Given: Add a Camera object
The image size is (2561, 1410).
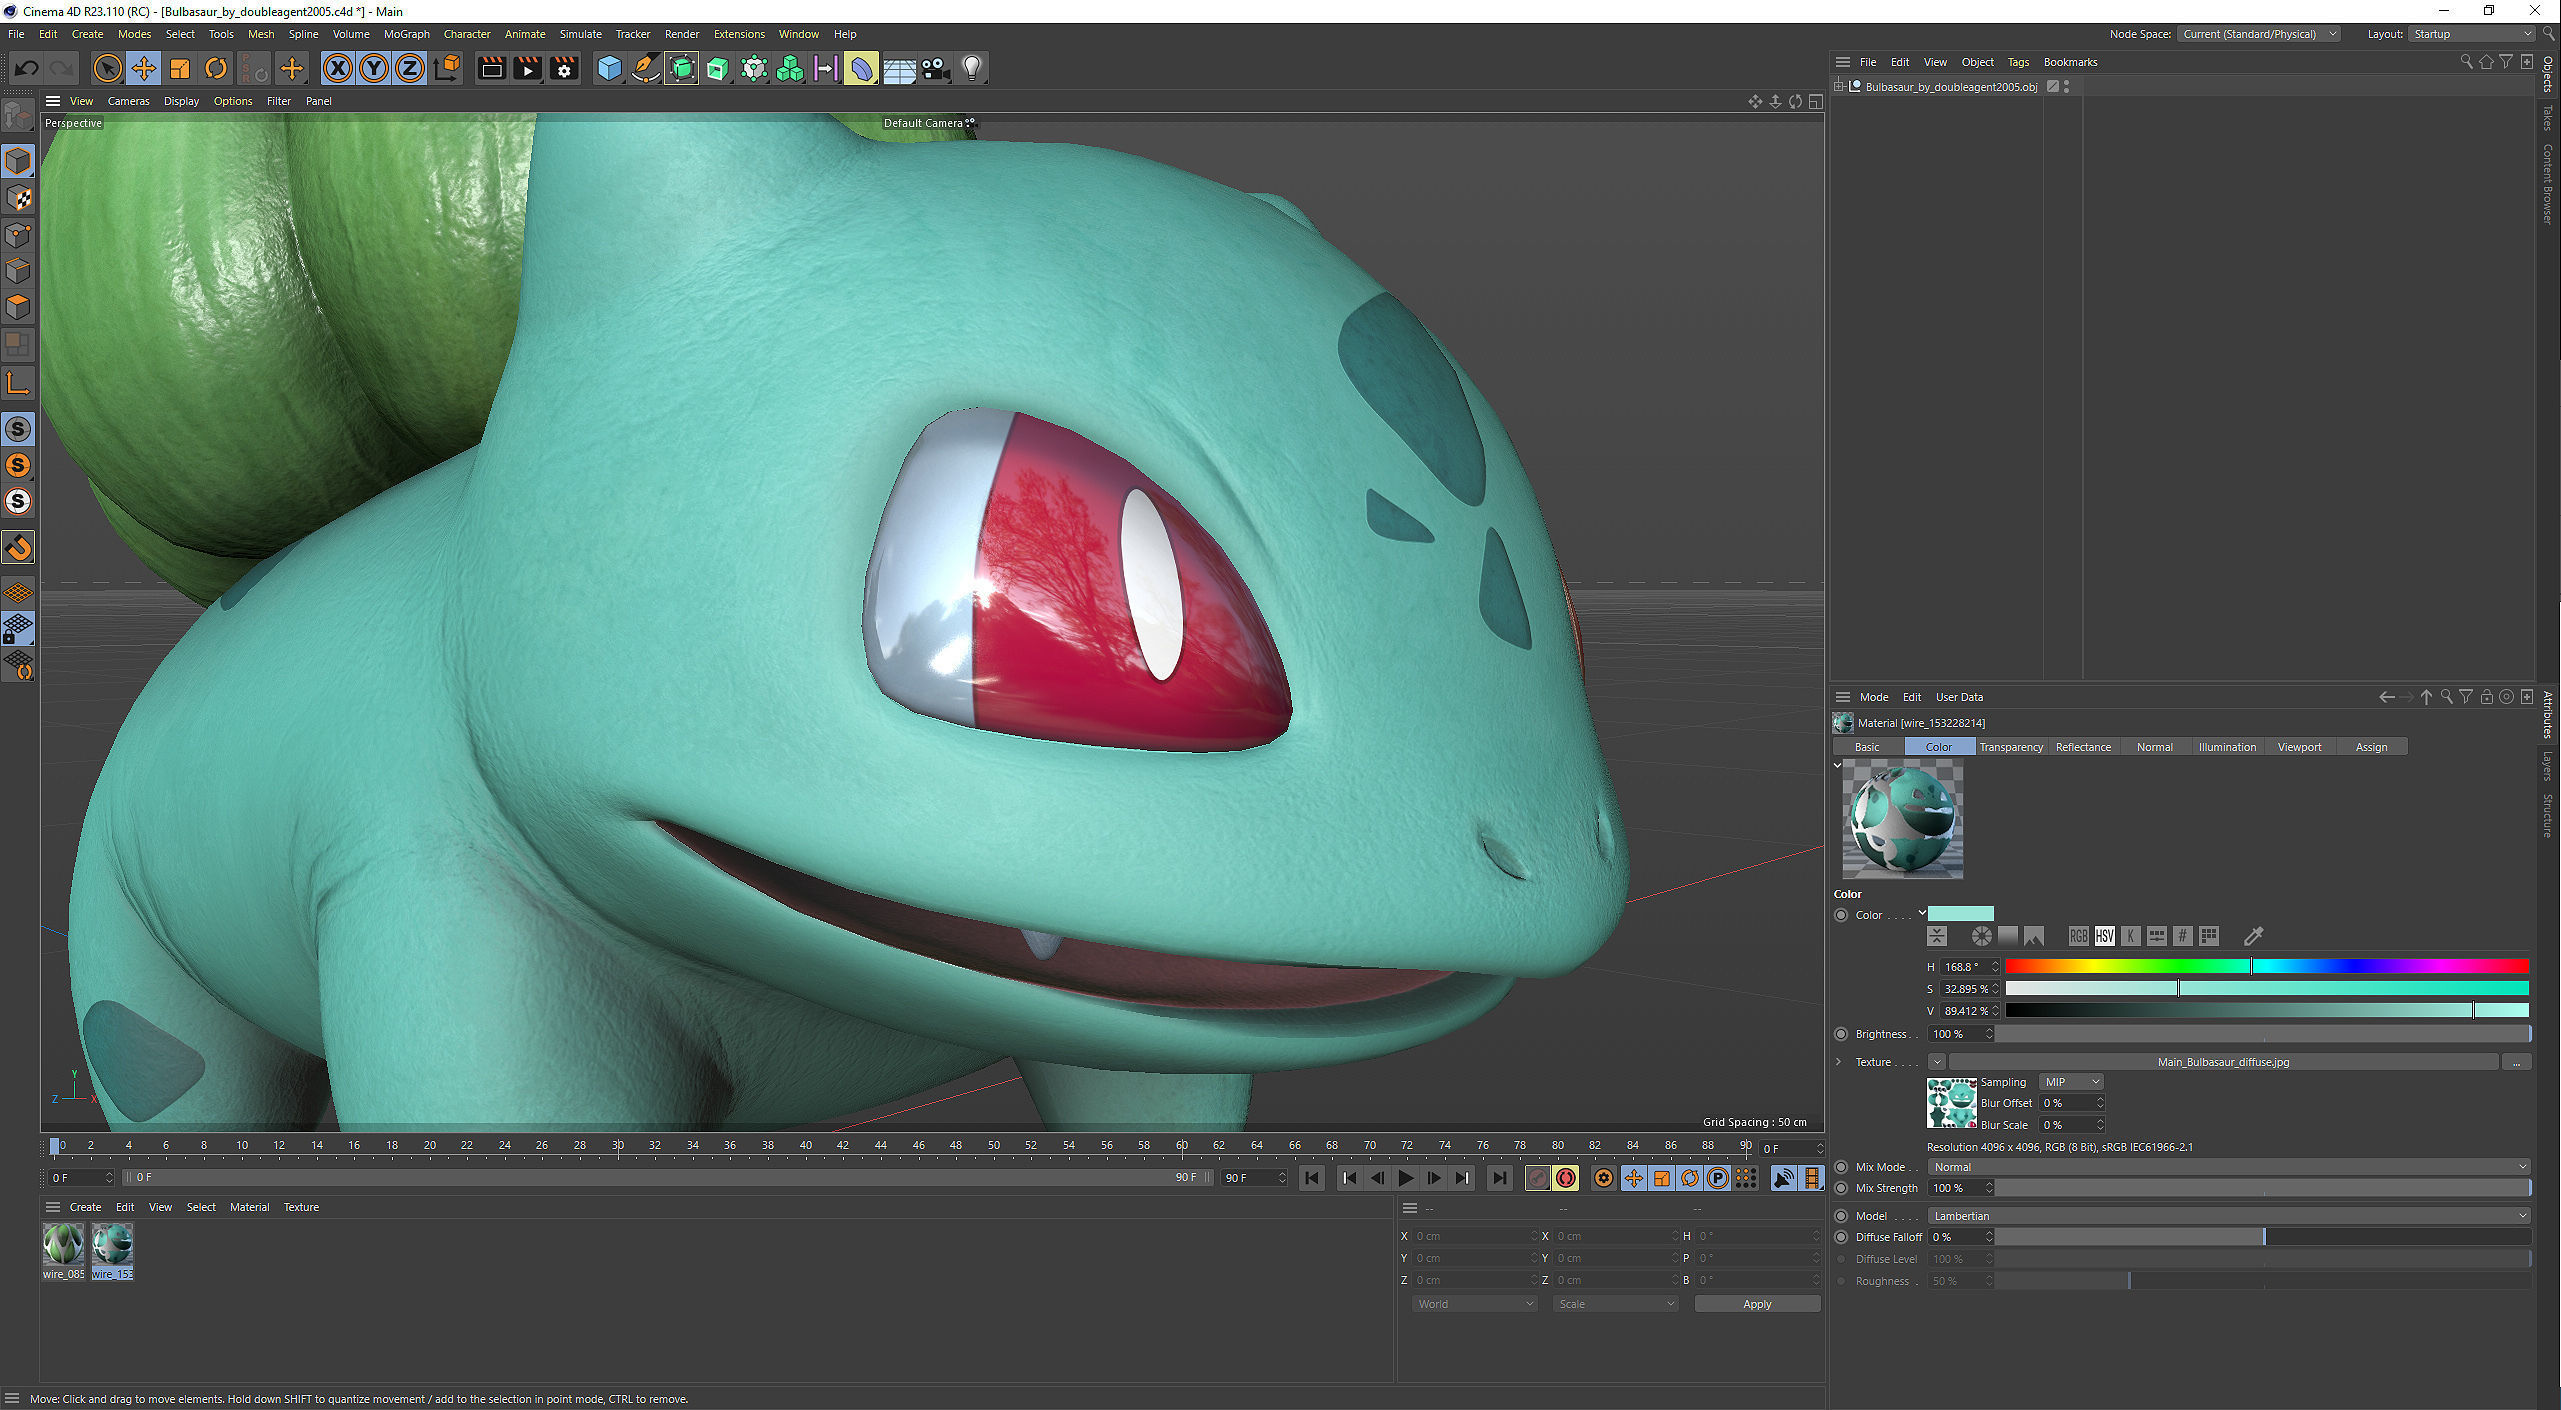Looking at the screenshot, I should [x=936, y=68].
